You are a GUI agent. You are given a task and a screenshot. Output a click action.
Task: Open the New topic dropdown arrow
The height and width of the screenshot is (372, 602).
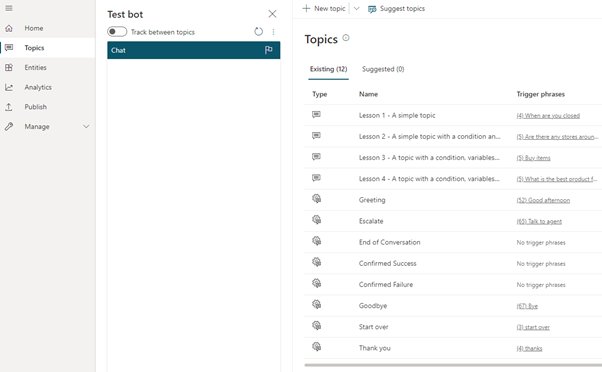(x=356, y=8)
